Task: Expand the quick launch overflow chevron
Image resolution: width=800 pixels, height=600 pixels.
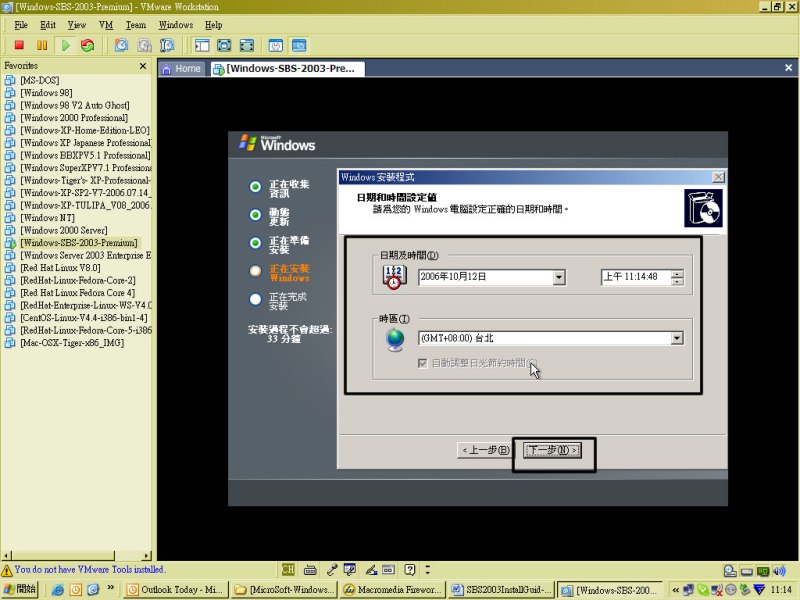Action: (111, 588)
